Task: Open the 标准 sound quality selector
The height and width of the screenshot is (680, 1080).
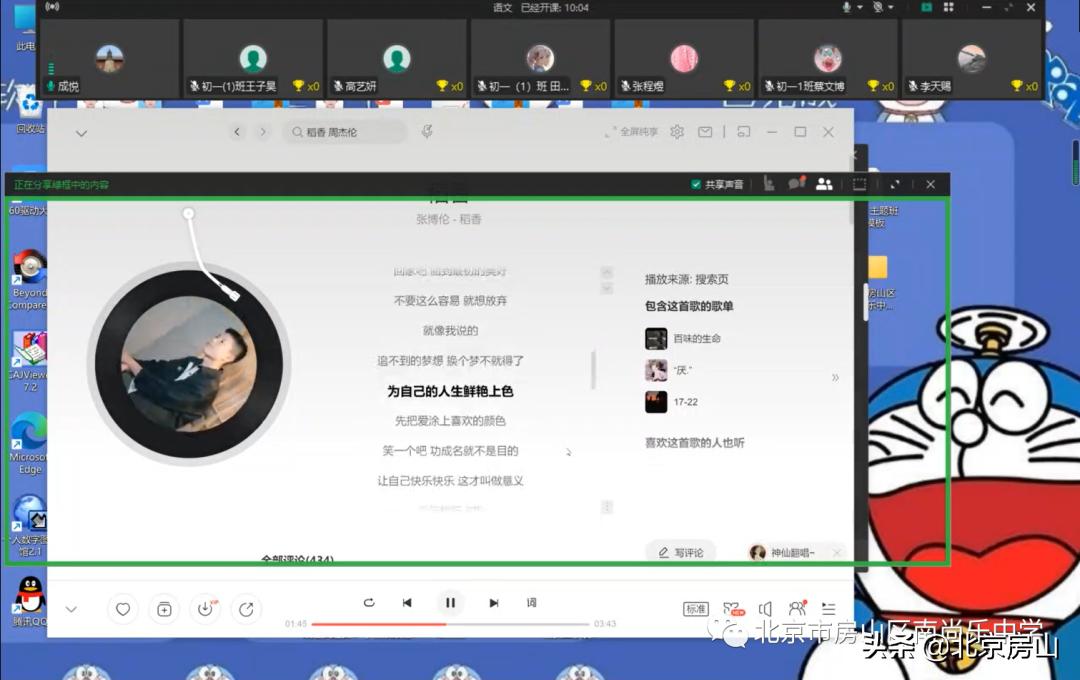Action: [x=696, y=609]
